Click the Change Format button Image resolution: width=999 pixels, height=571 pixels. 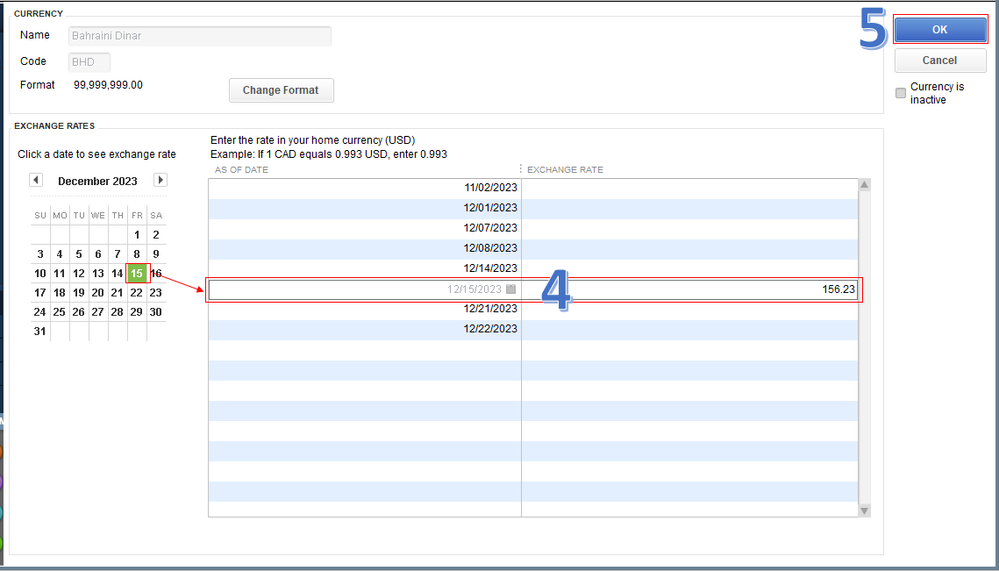pyautogui.click(x=281, y=90)
